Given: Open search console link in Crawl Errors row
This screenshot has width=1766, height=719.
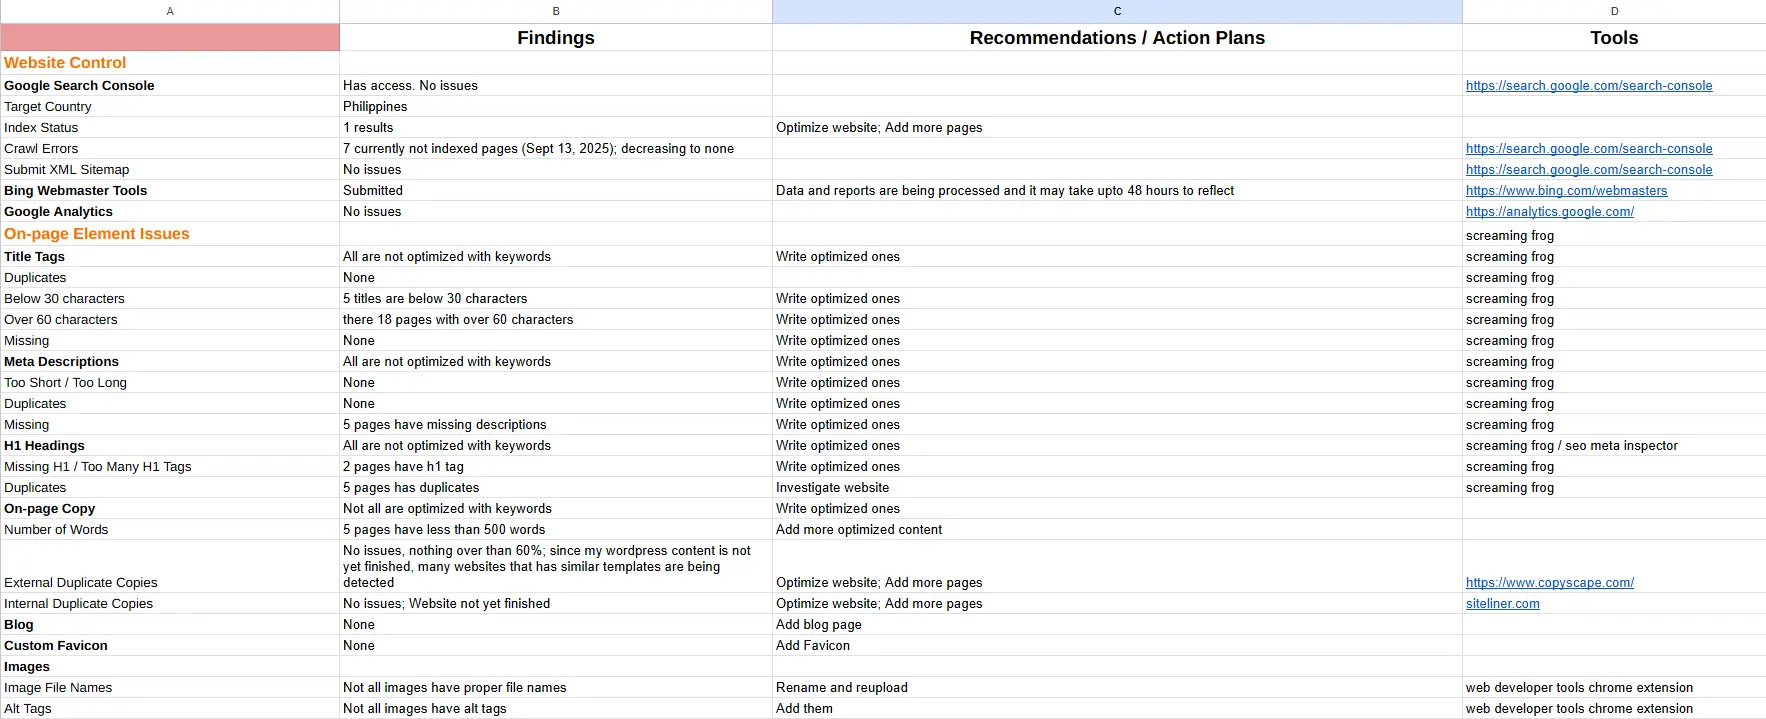Looking at the screenshot, I should tap(1588, 149).
